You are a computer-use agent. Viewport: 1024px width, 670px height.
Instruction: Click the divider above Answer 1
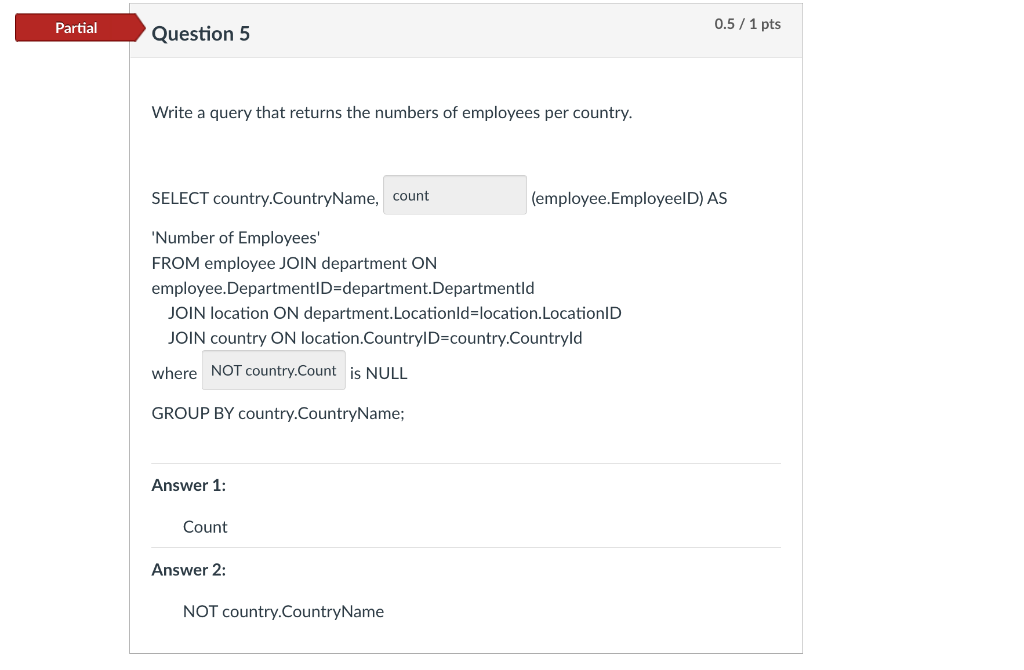pyautogui.click(x=465, y=462)
